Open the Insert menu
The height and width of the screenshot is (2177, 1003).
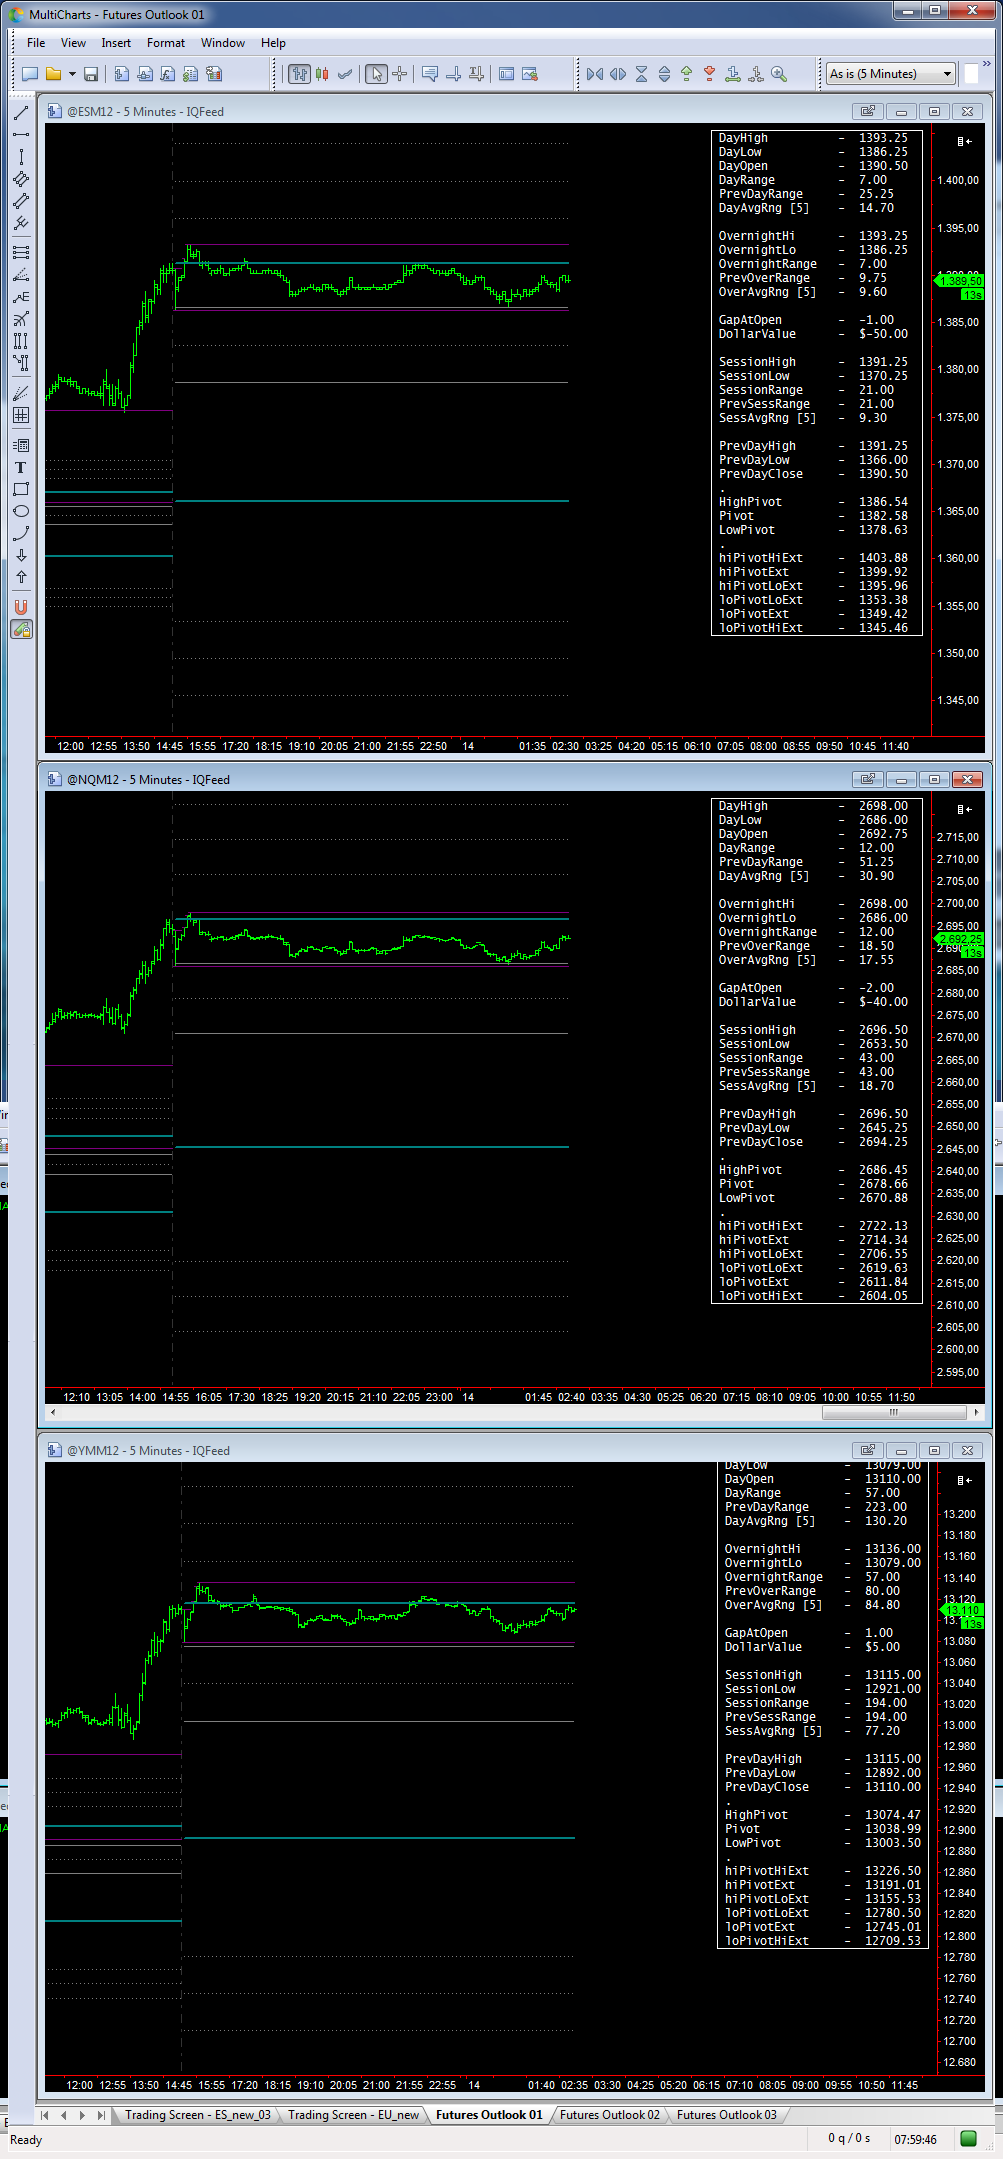coord(116,43)
